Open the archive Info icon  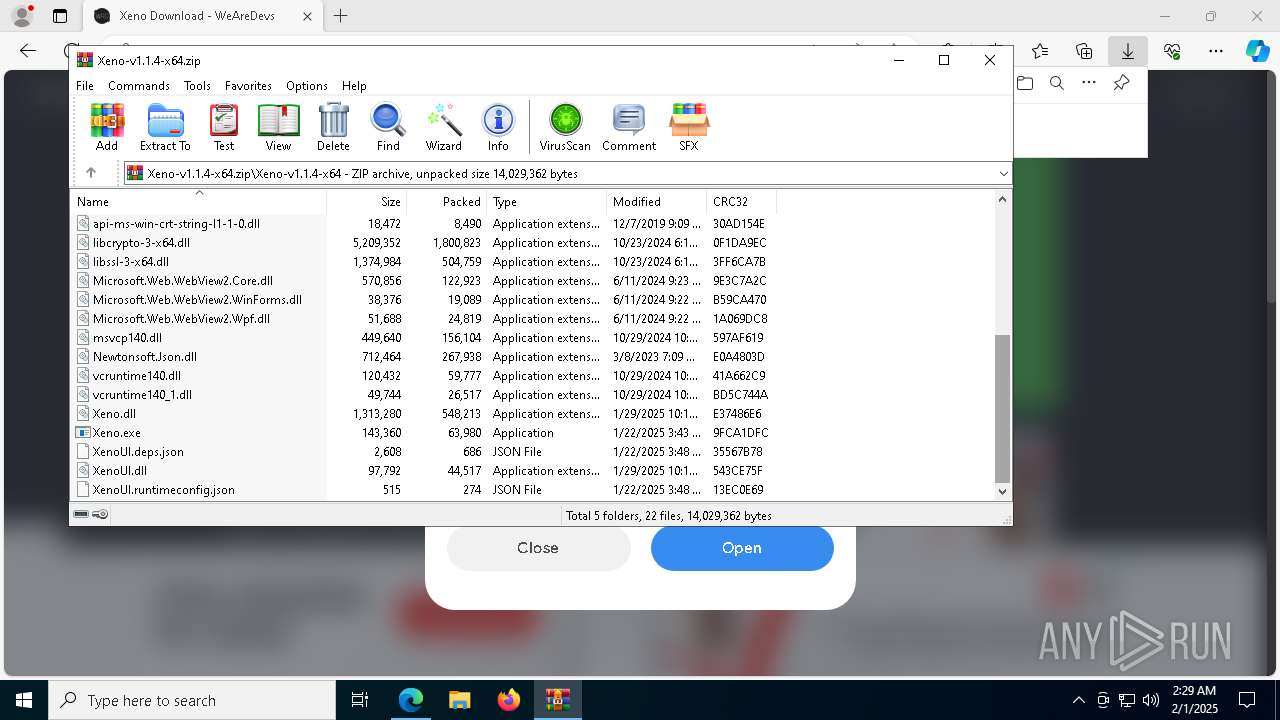point(498,127)
